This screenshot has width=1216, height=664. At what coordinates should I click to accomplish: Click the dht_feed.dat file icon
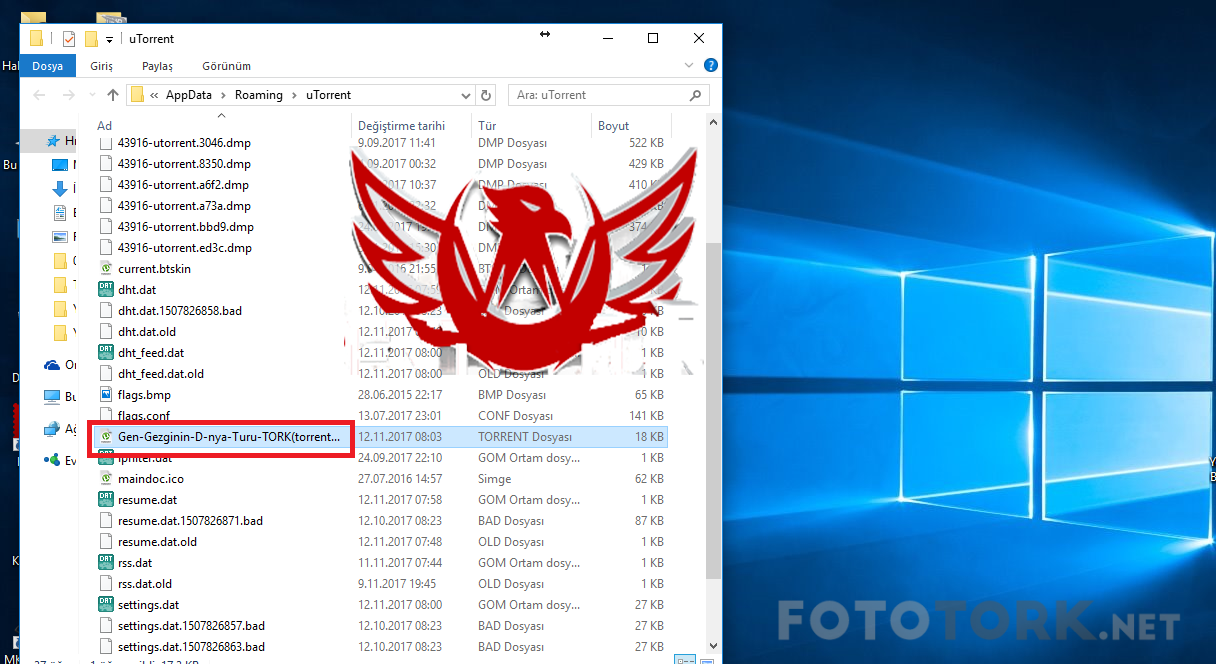tap(106, 352)
